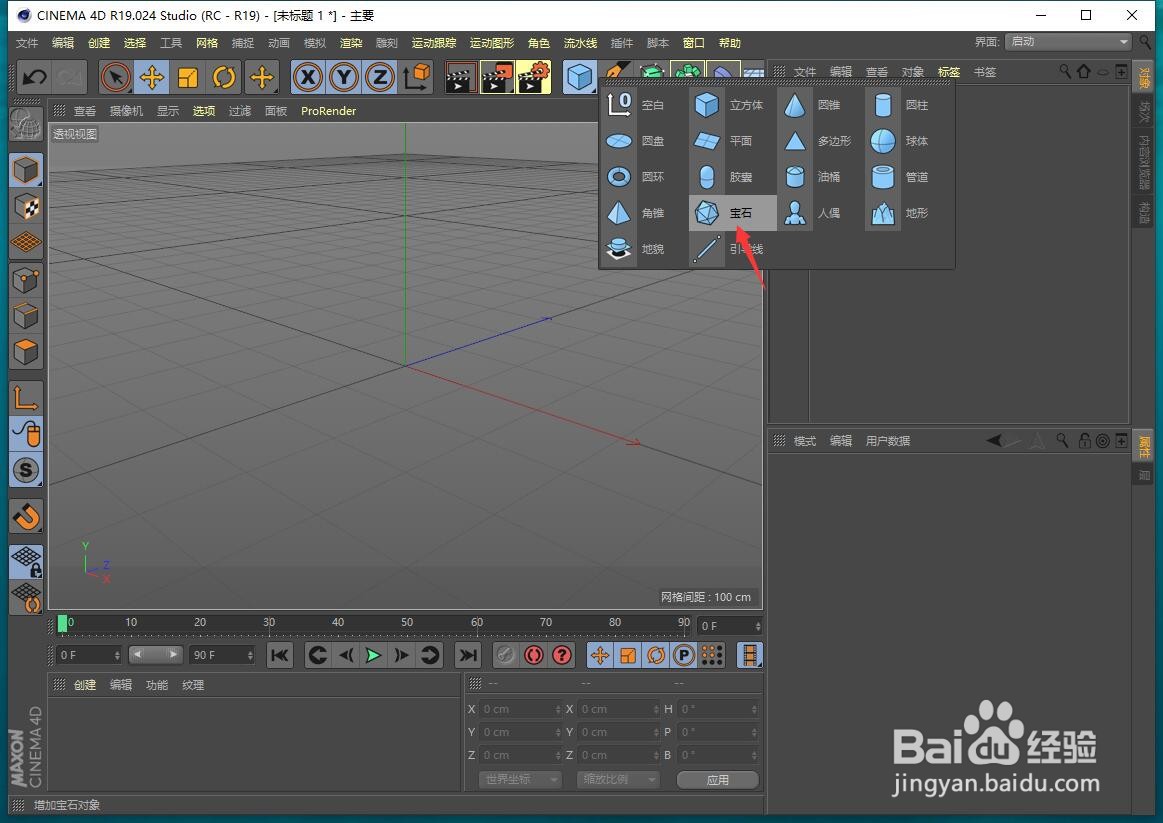Toggle position keyframe recording icon
The image size is (1163, 823).
coord(600,655)
